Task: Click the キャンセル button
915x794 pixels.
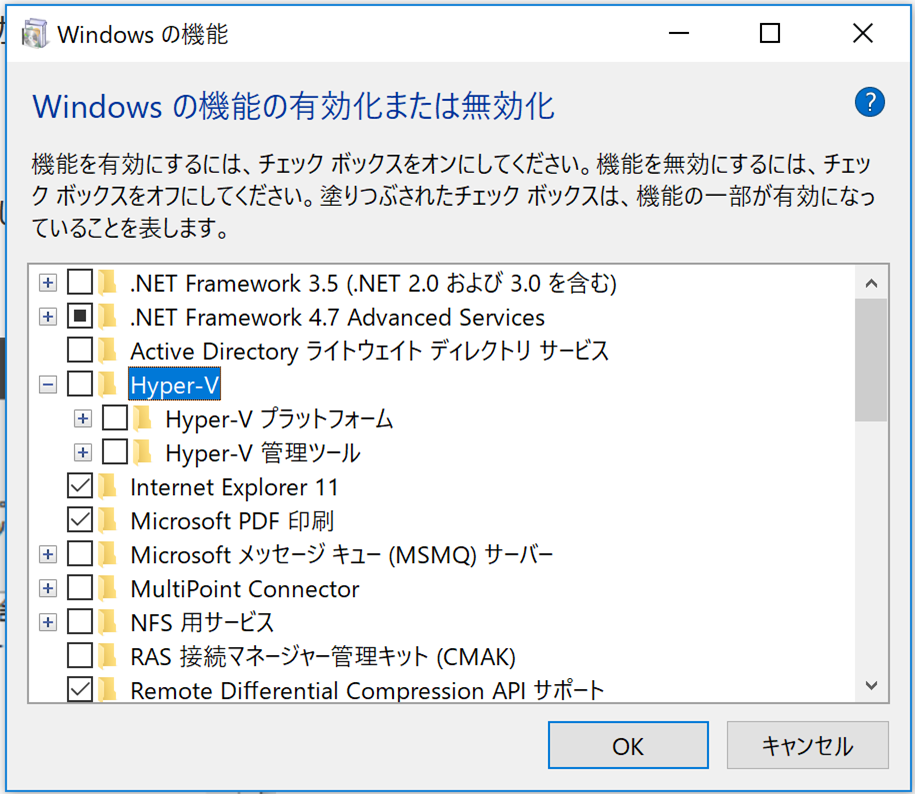Action: click(807, 746)
